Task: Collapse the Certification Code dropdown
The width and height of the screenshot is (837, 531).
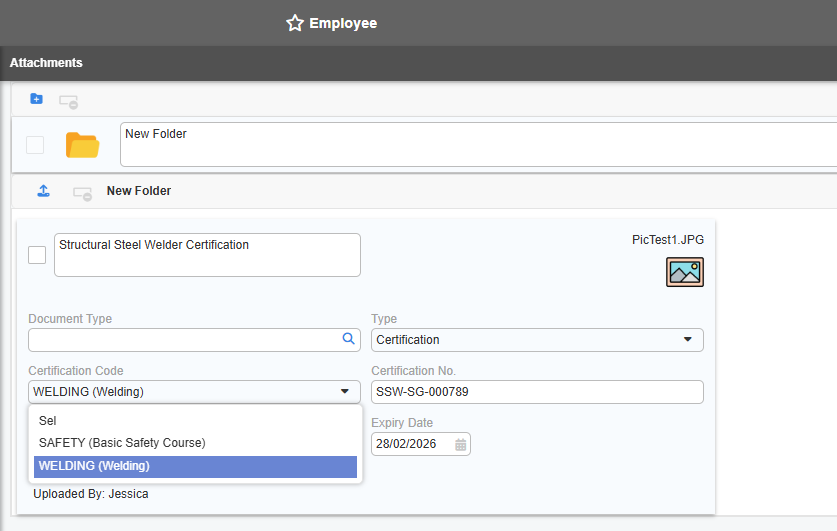Action: click(x=344, y=392)
